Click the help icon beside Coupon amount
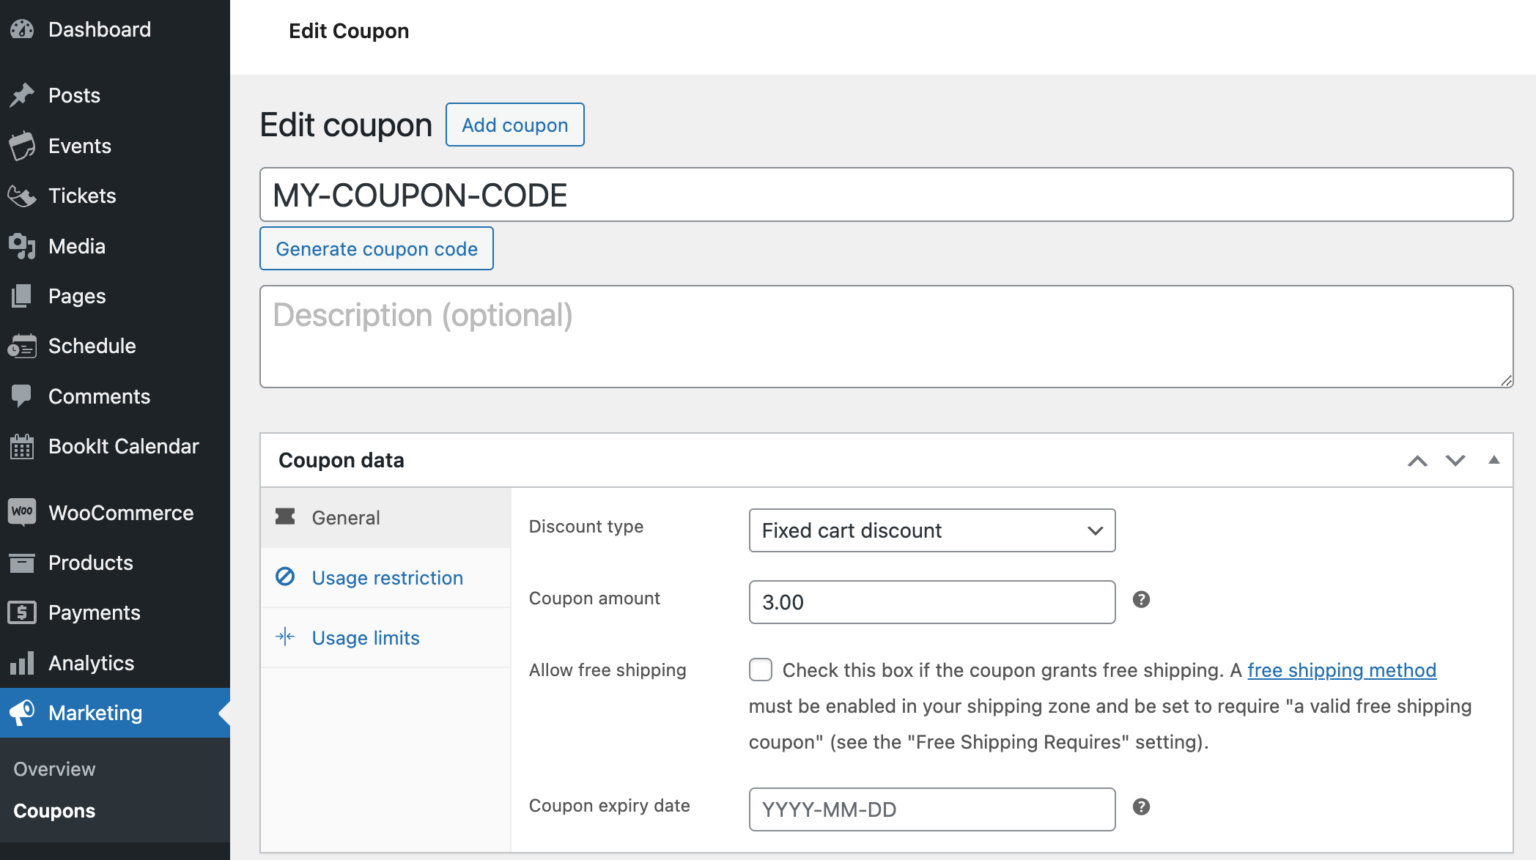The width and height of the screenshot is (1536, 860). pyautogui.click(x=1141, y=599)
